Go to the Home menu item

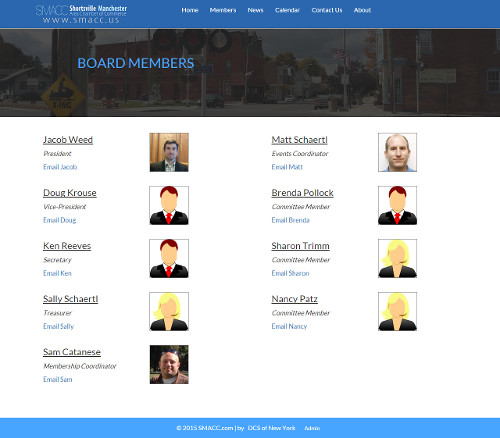click(190, 10)
